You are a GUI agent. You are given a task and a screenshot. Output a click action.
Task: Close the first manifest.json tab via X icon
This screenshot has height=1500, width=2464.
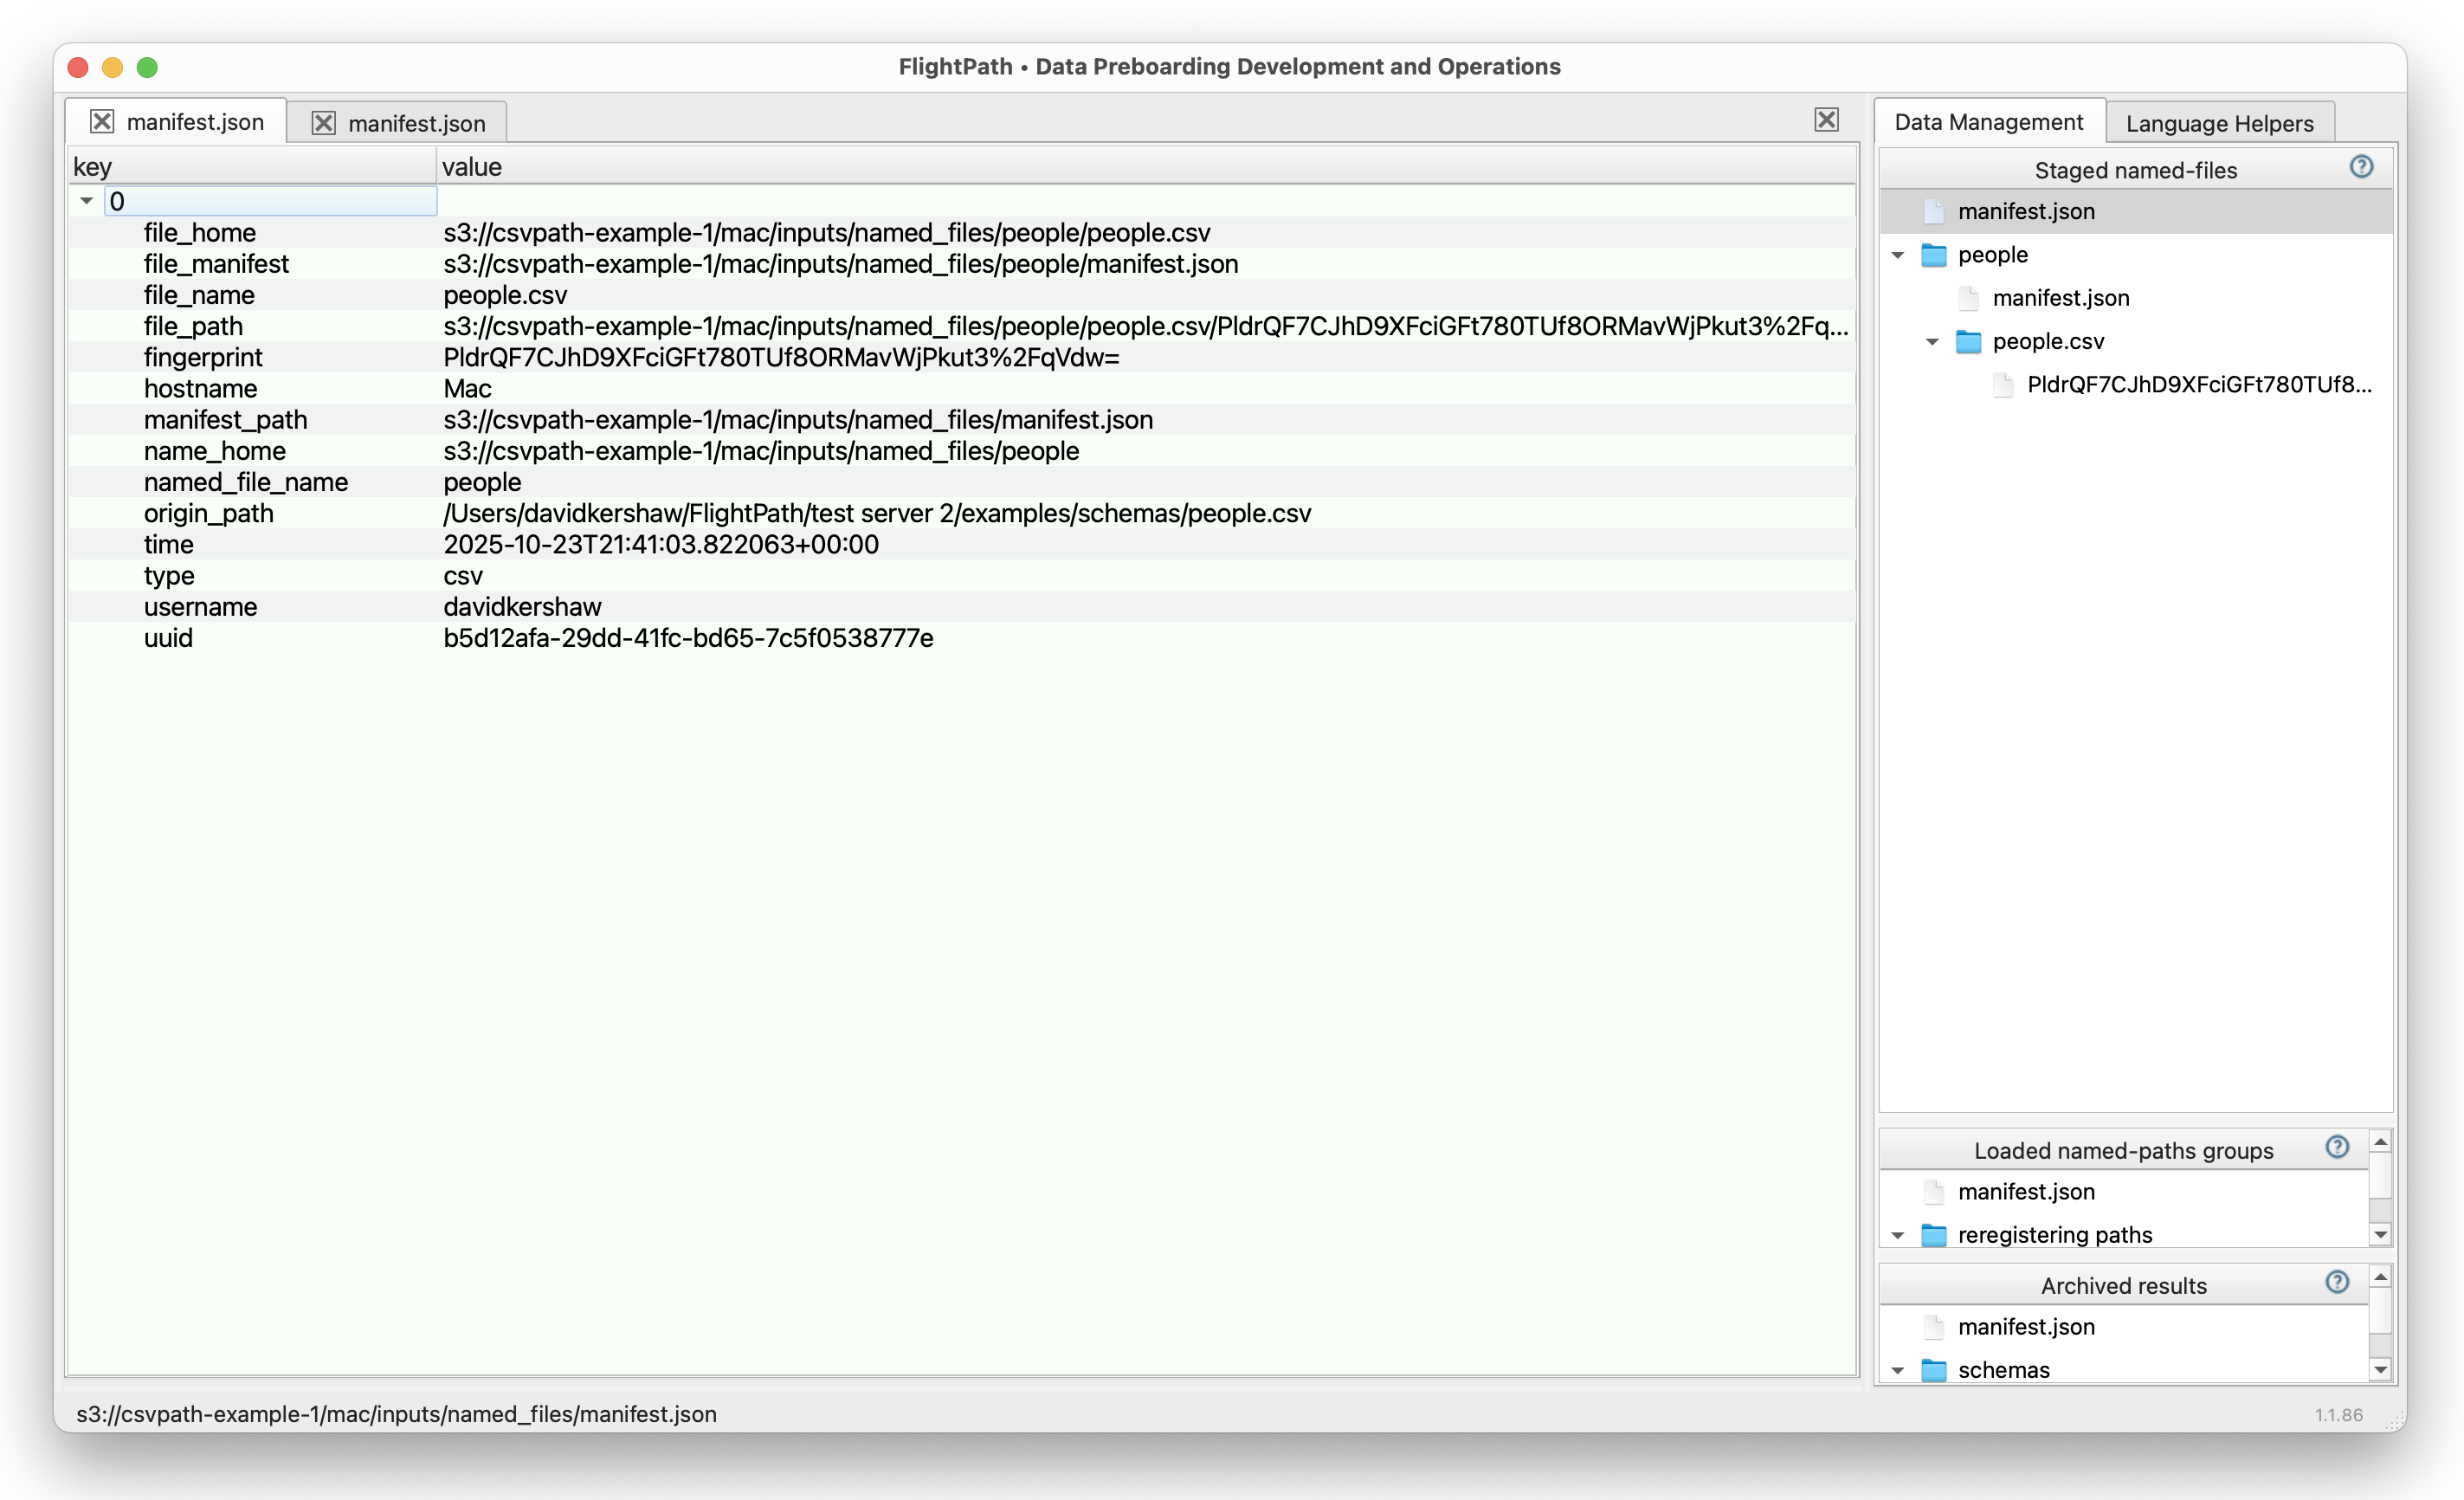pyautogui.click(x=102, y=122)
